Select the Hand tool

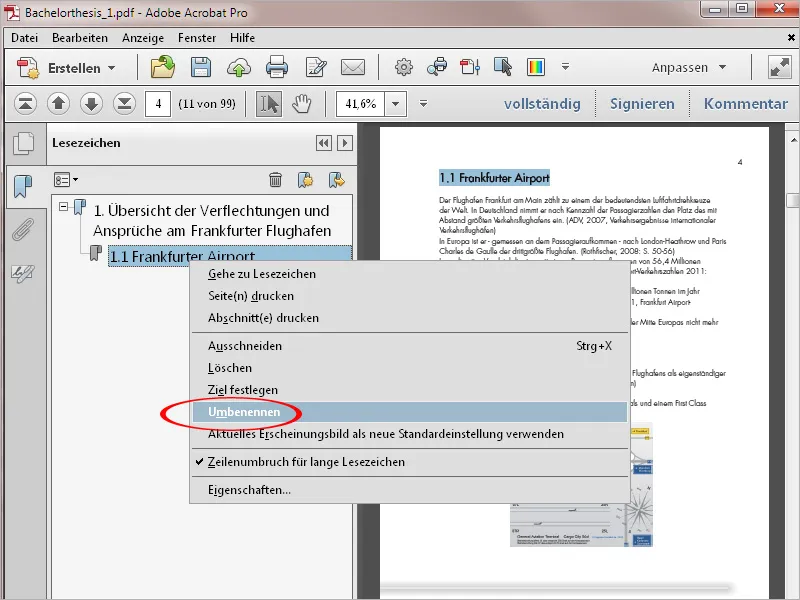[301, 103]
